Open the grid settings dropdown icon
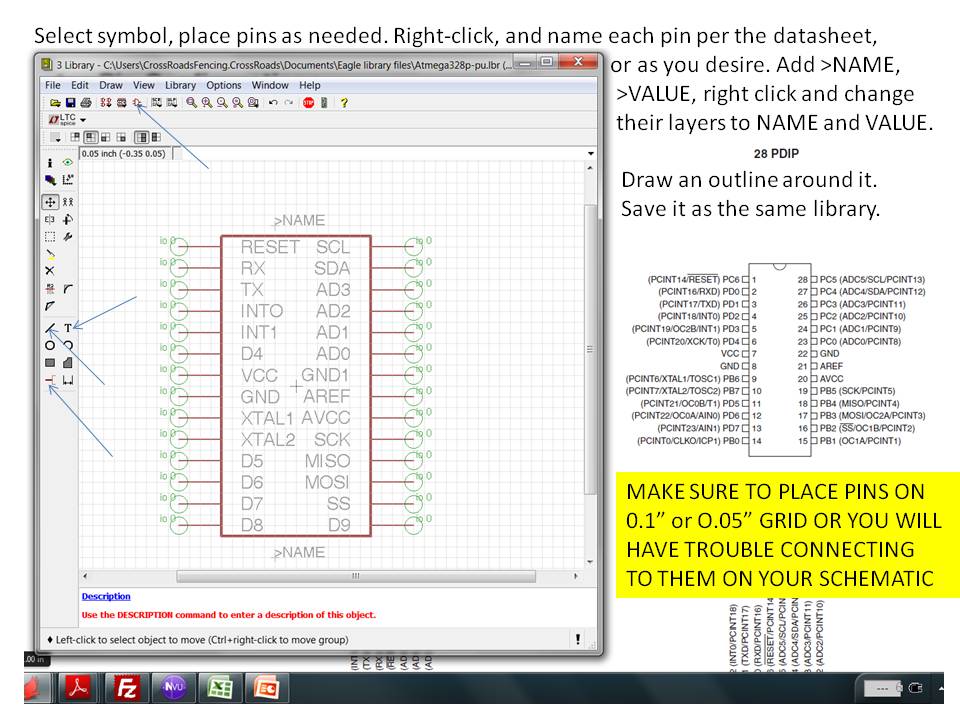This screenshot has height=720, width=960. [55, 137]
